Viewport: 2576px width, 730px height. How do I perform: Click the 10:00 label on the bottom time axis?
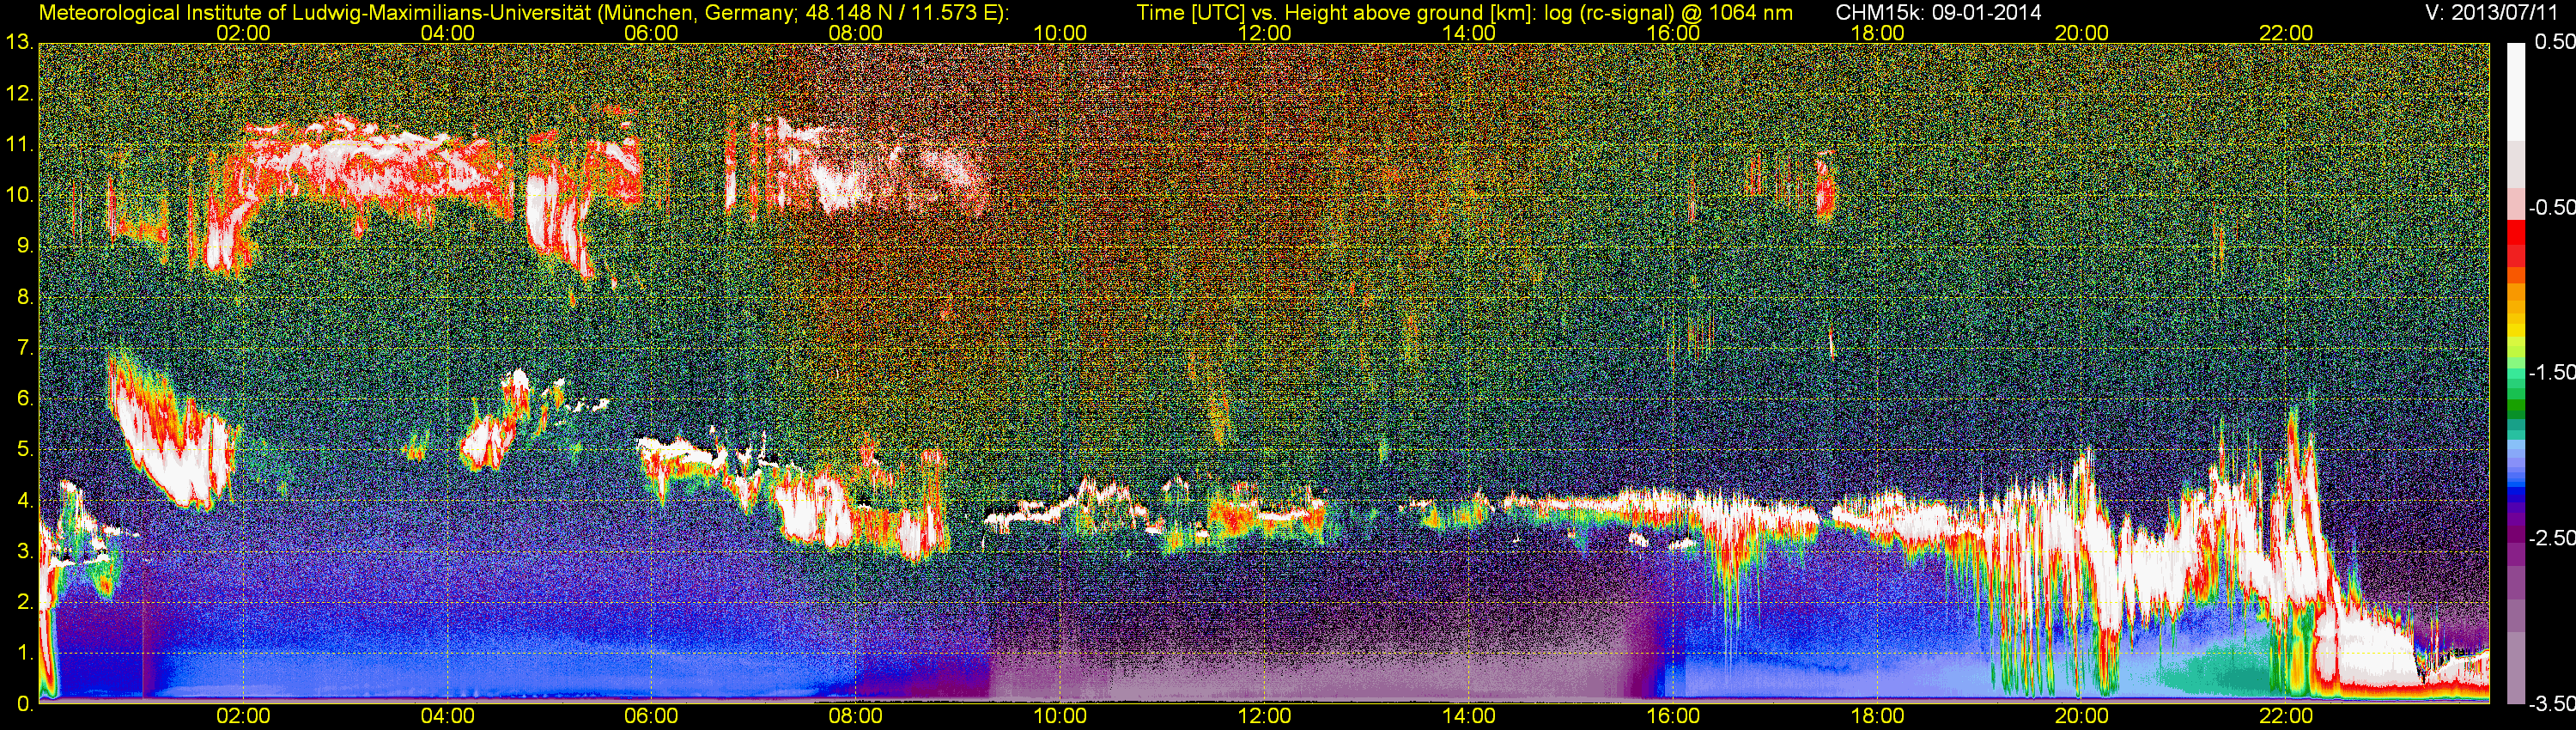[x=1060, y=716]
